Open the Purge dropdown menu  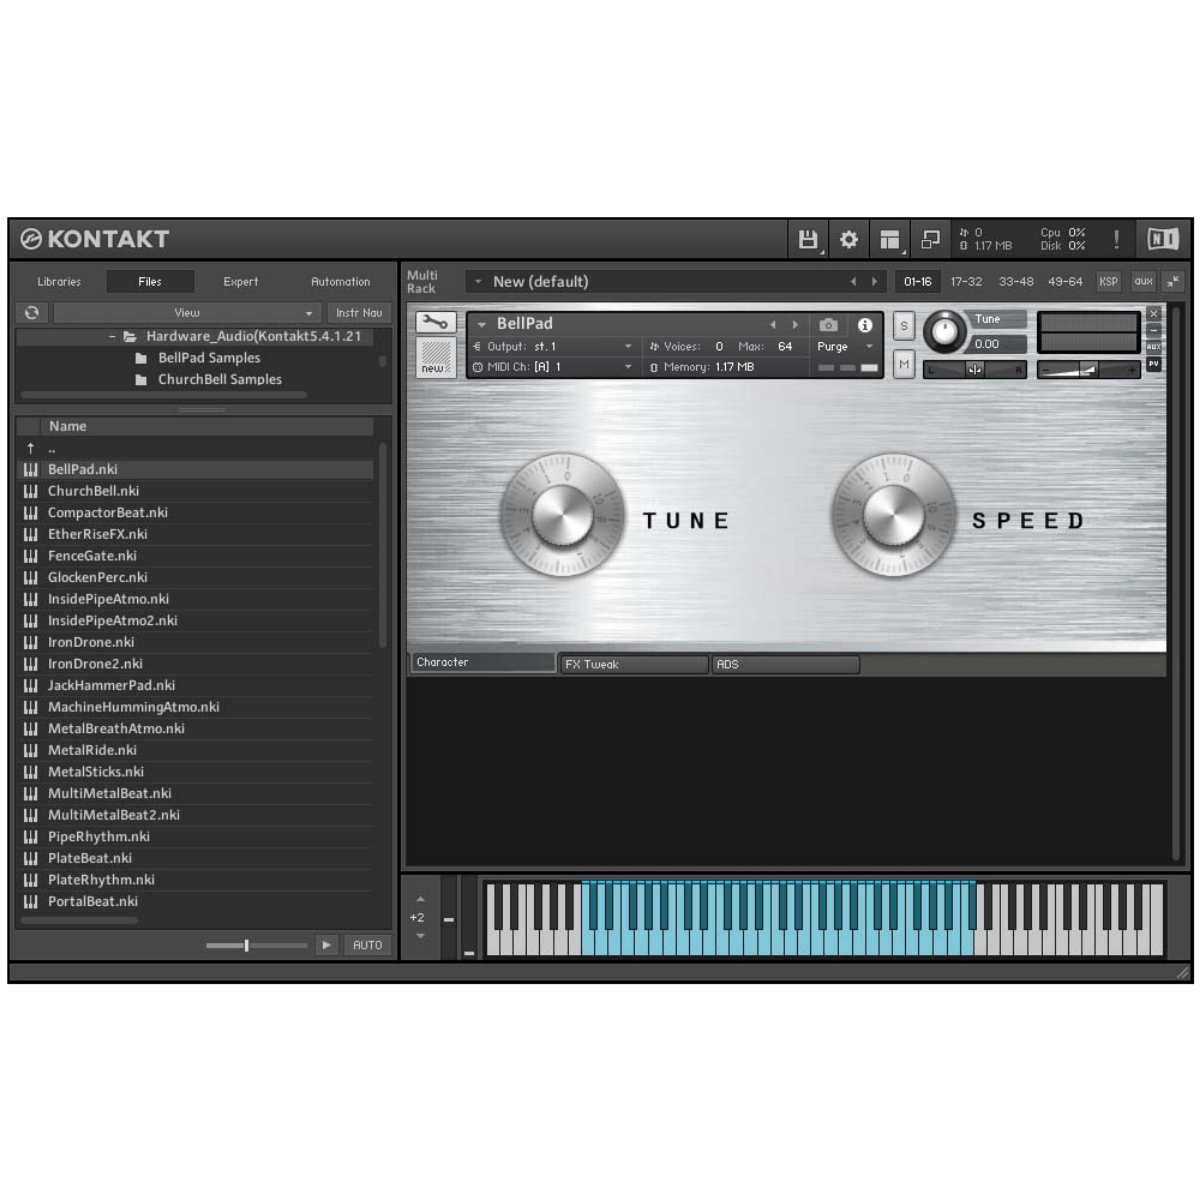click(x=845, y=347)
